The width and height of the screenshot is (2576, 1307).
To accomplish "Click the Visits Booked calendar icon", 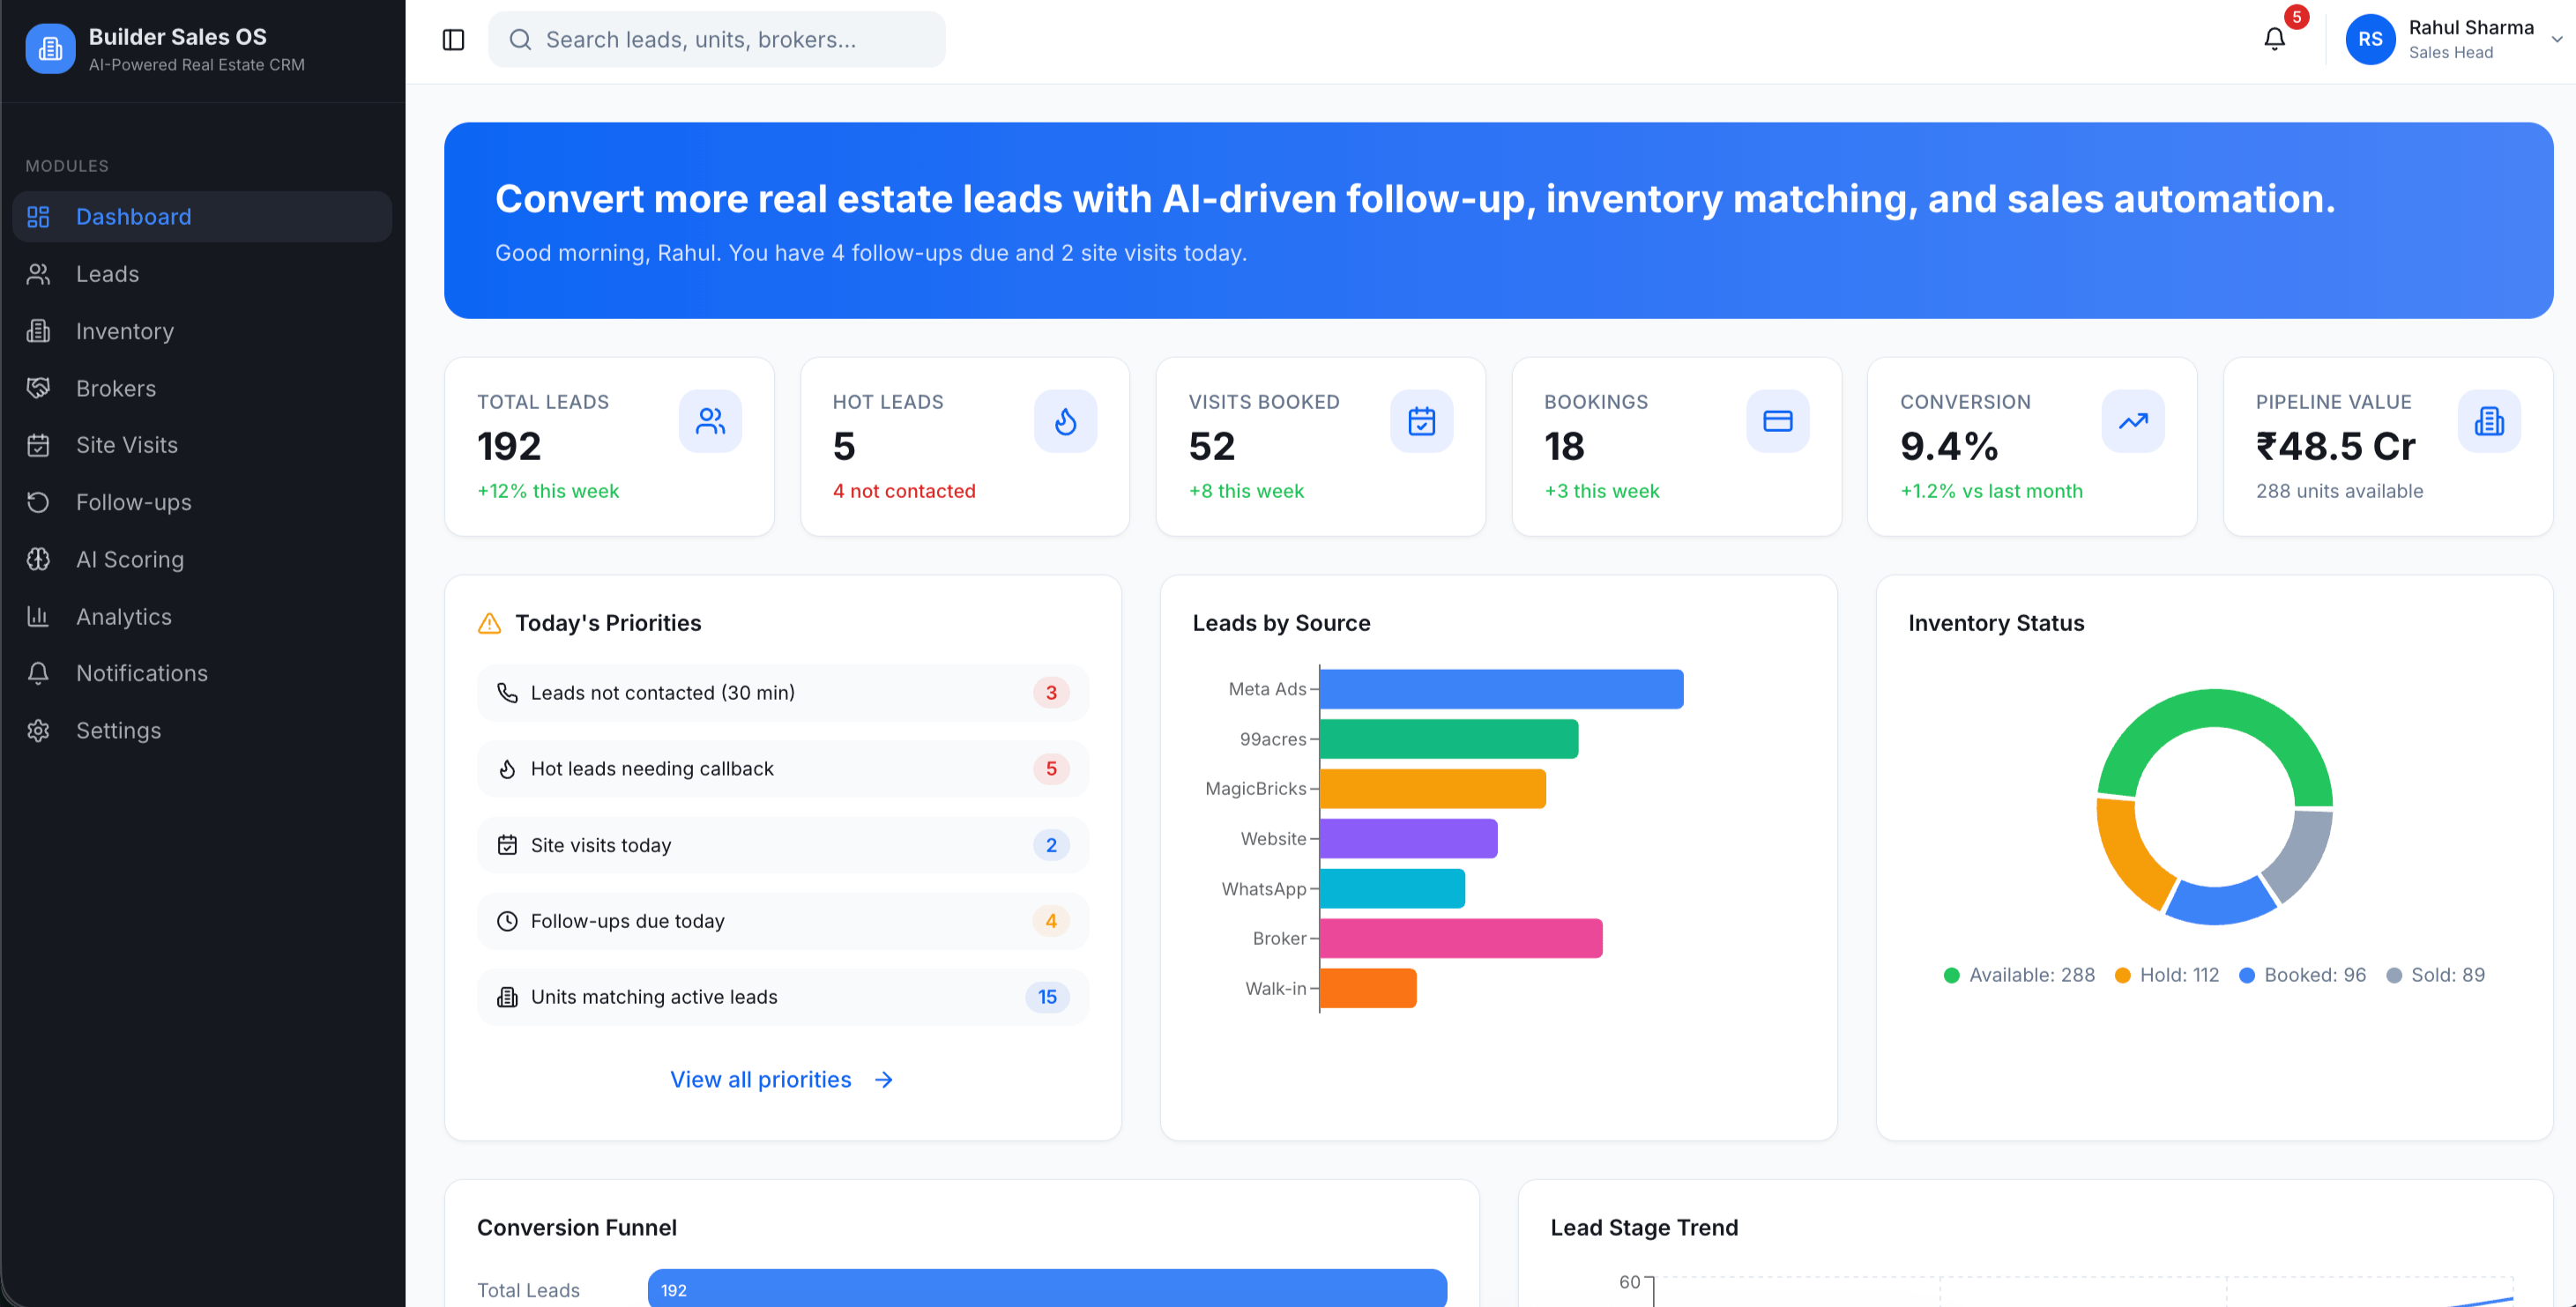I will (x=1421, y=421).
